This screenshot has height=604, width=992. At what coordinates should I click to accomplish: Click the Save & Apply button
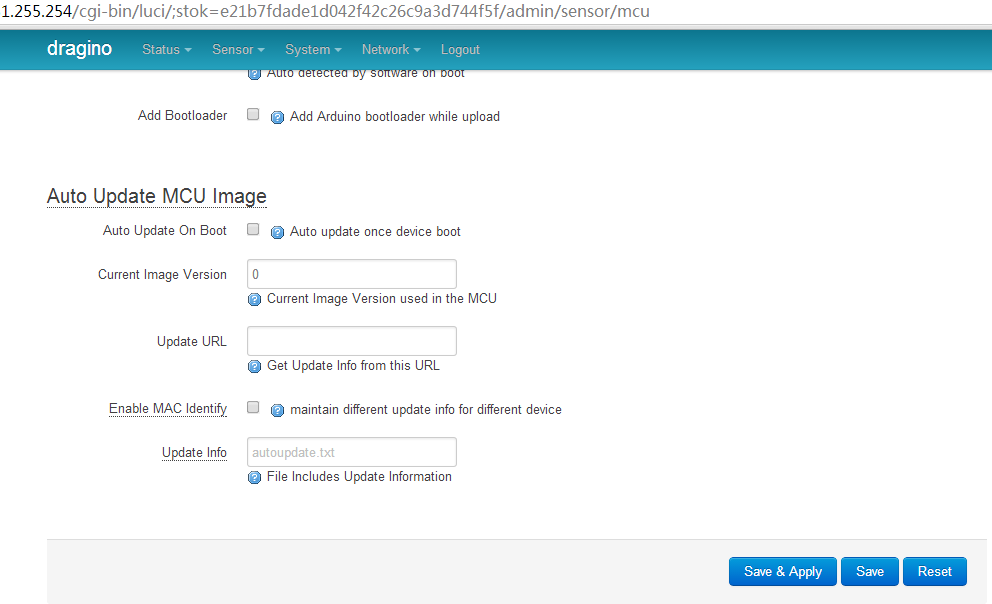point(783,572)
